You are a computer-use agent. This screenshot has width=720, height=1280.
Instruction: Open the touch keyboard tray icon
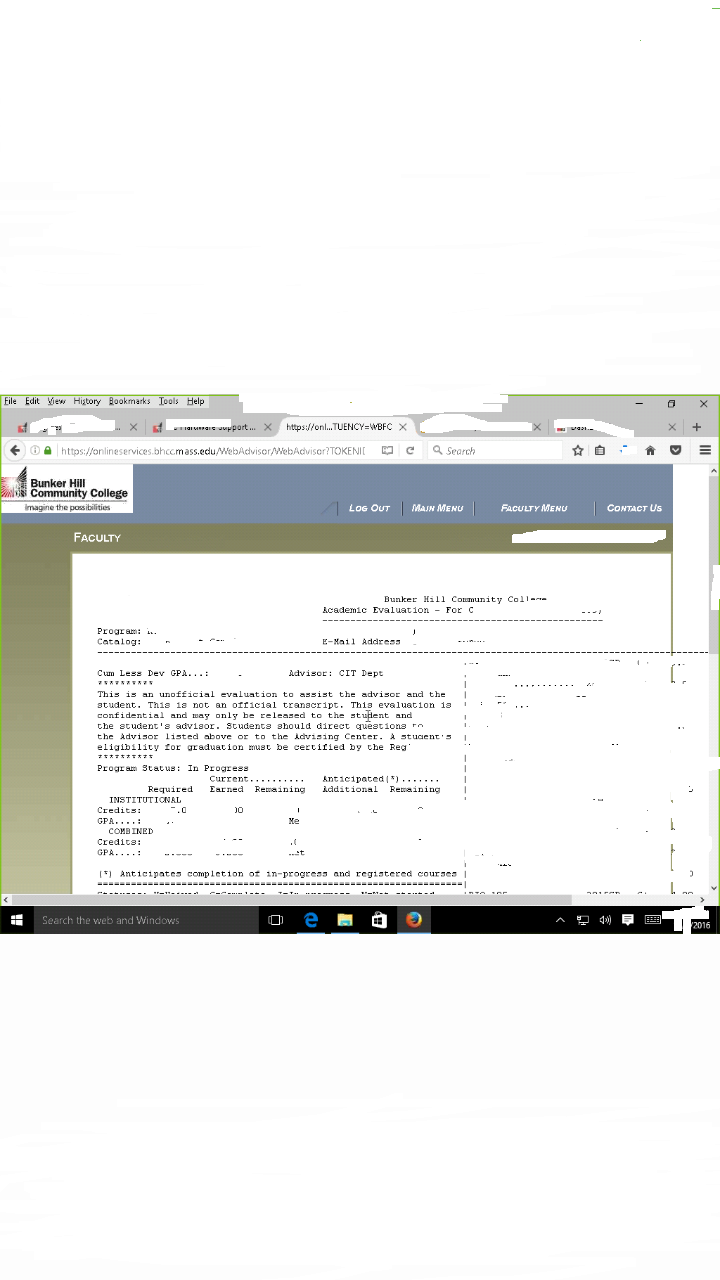pyautogui.click(x=652, y=920)
